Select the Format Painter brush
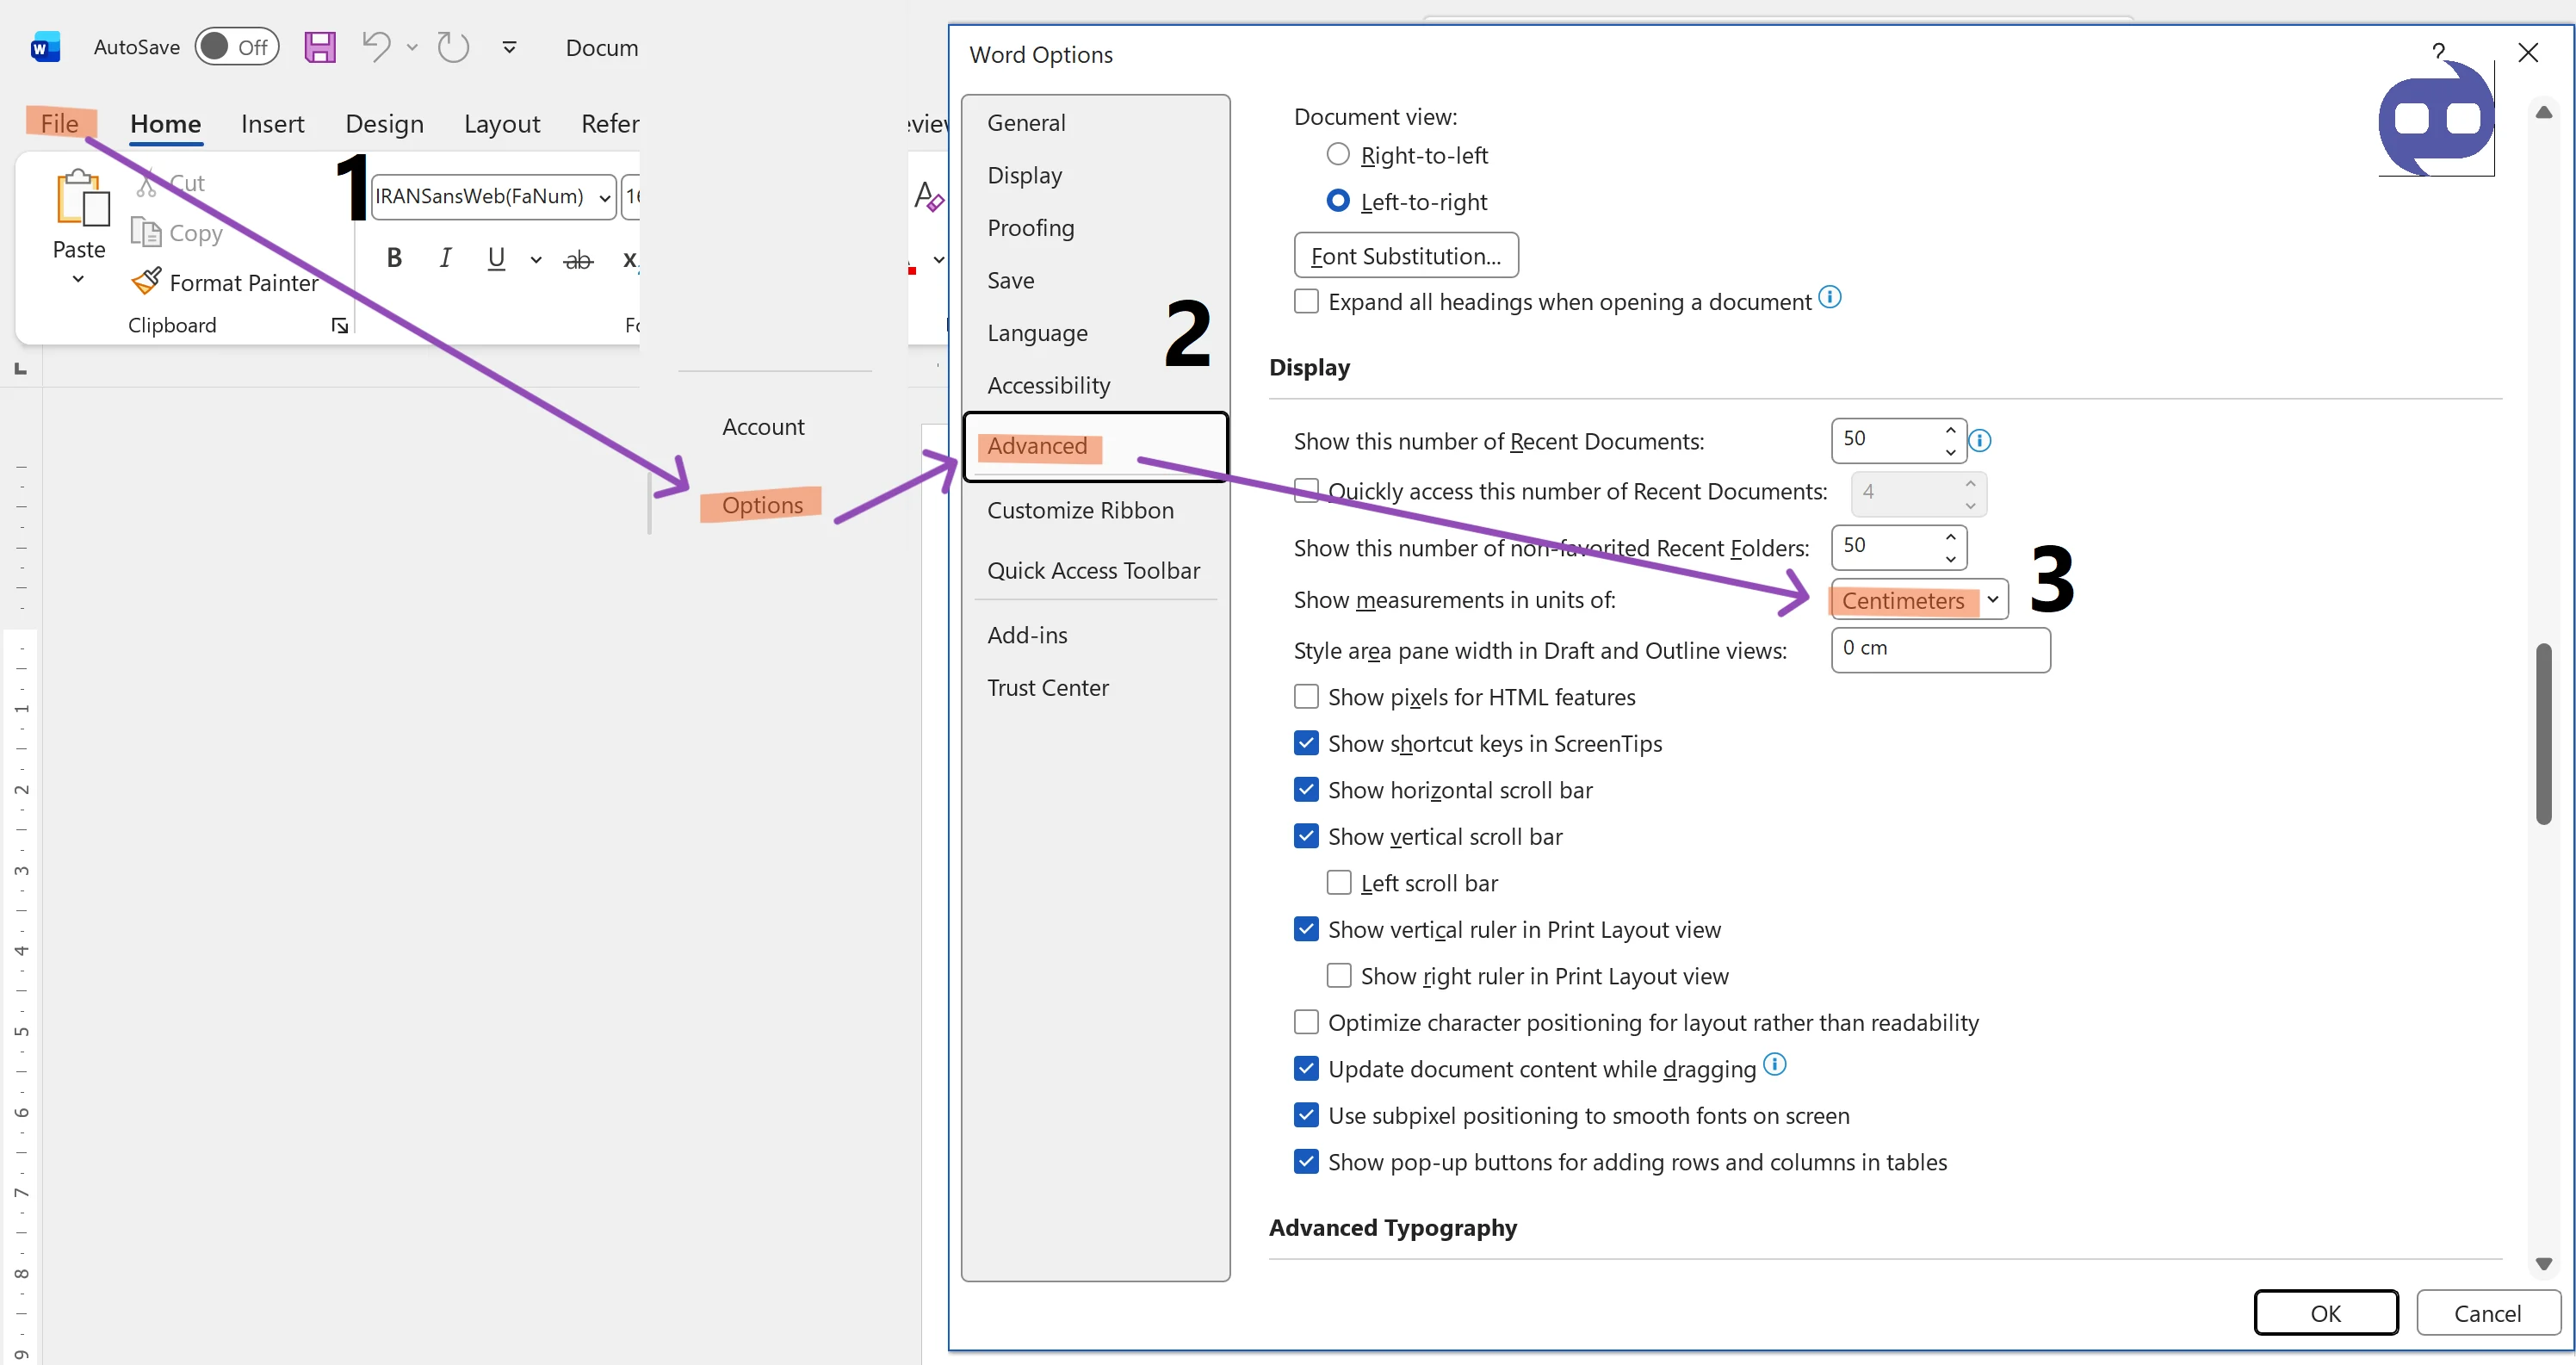Image resolution: width=2576 pixels, height=1365 pixels. pos(146,281)
